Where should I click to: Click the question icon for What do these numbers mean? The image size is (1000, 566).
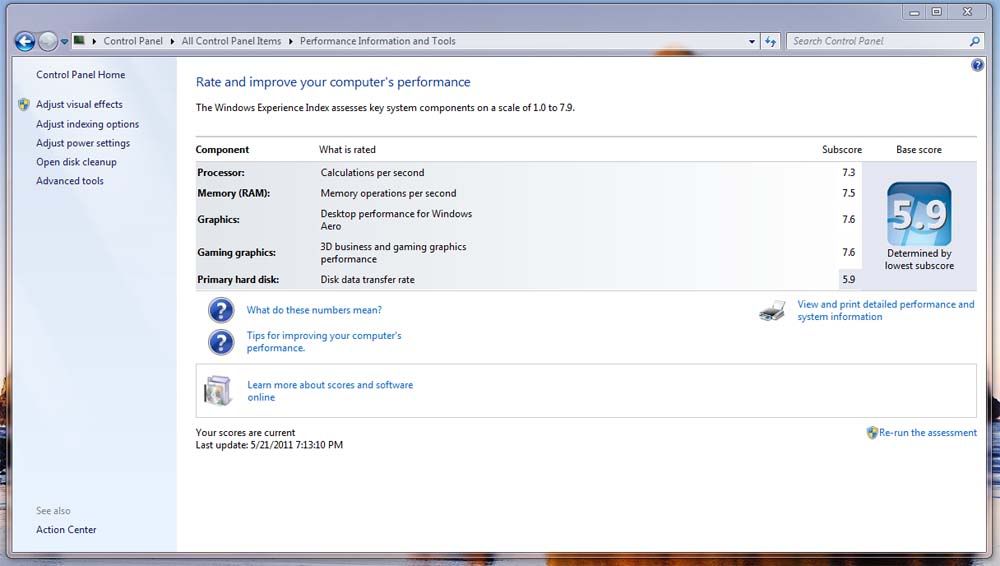pyautogui.click(x=221, y=310)
